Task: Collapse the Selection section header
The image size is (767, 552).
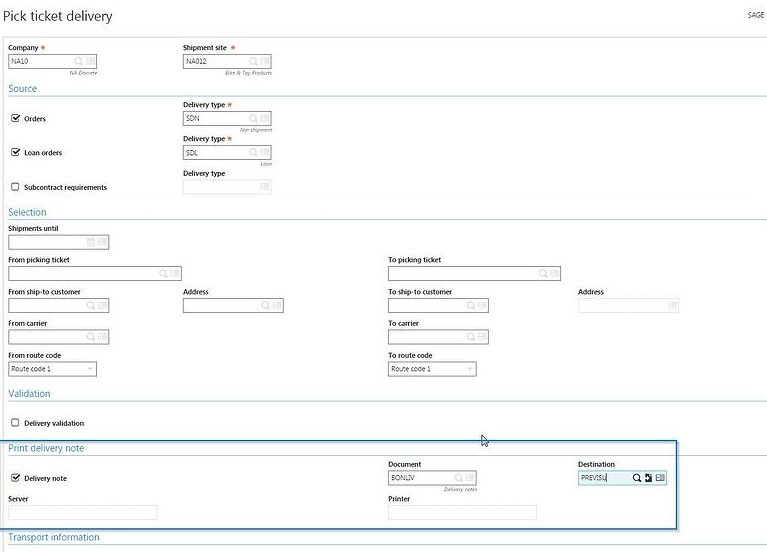Action: 27,212
